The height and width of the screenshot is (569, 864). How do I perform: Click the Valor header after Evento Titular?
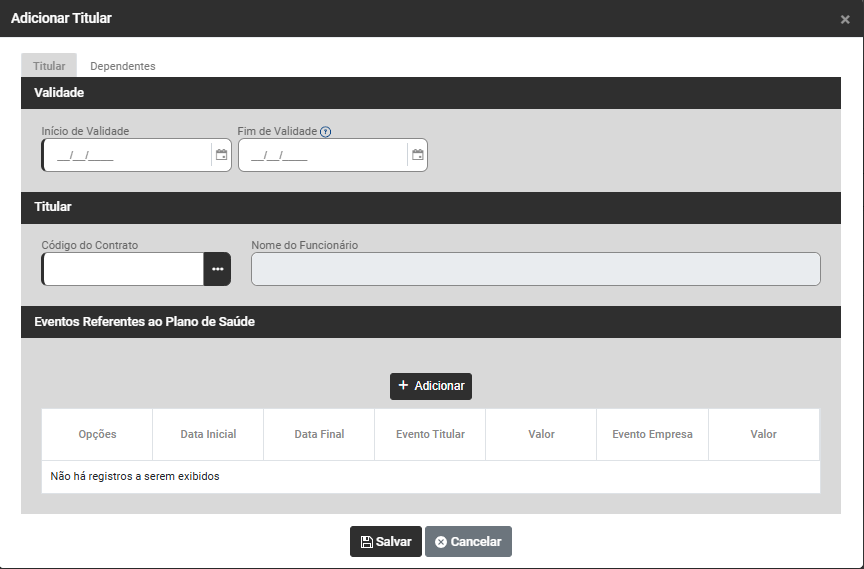point(541,434)
